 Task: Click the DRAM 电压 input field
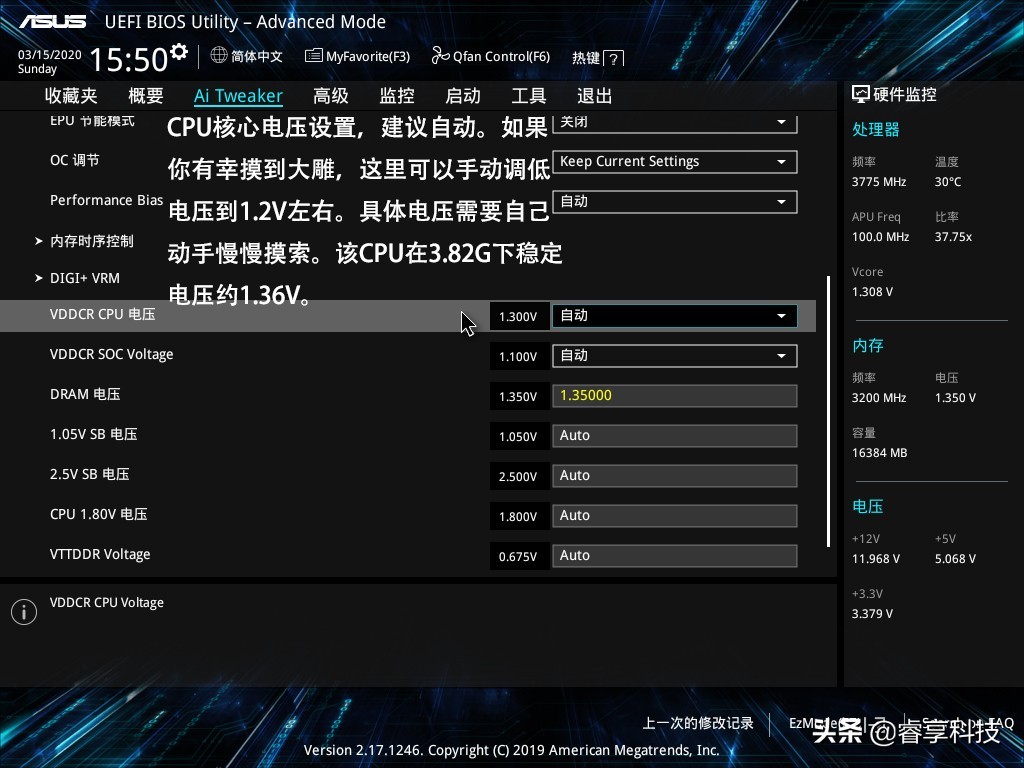coord(674,396)
